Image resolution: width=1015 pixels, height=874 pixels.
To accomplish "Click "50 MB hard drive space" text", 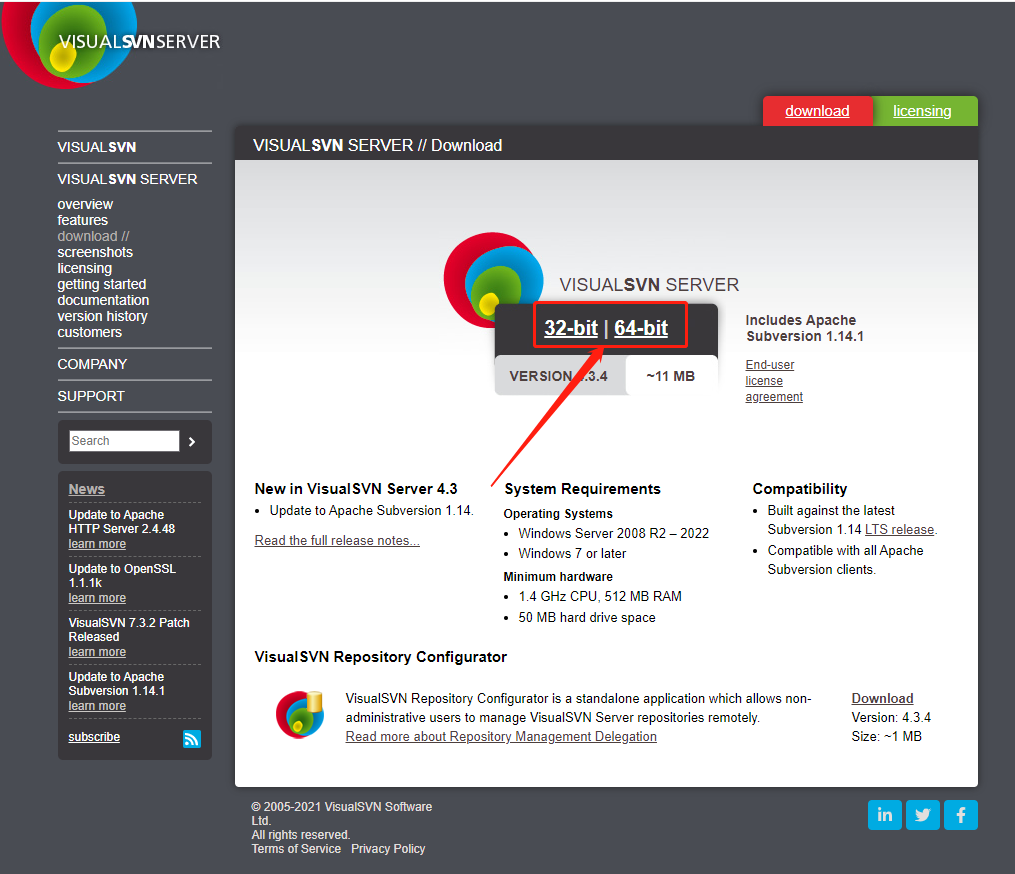I will [587, 618].
